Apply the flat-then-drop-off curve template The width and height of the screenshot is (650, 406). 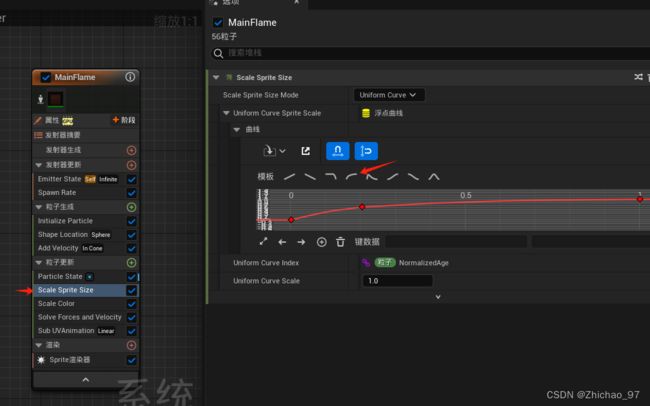(x=331, y=177)
